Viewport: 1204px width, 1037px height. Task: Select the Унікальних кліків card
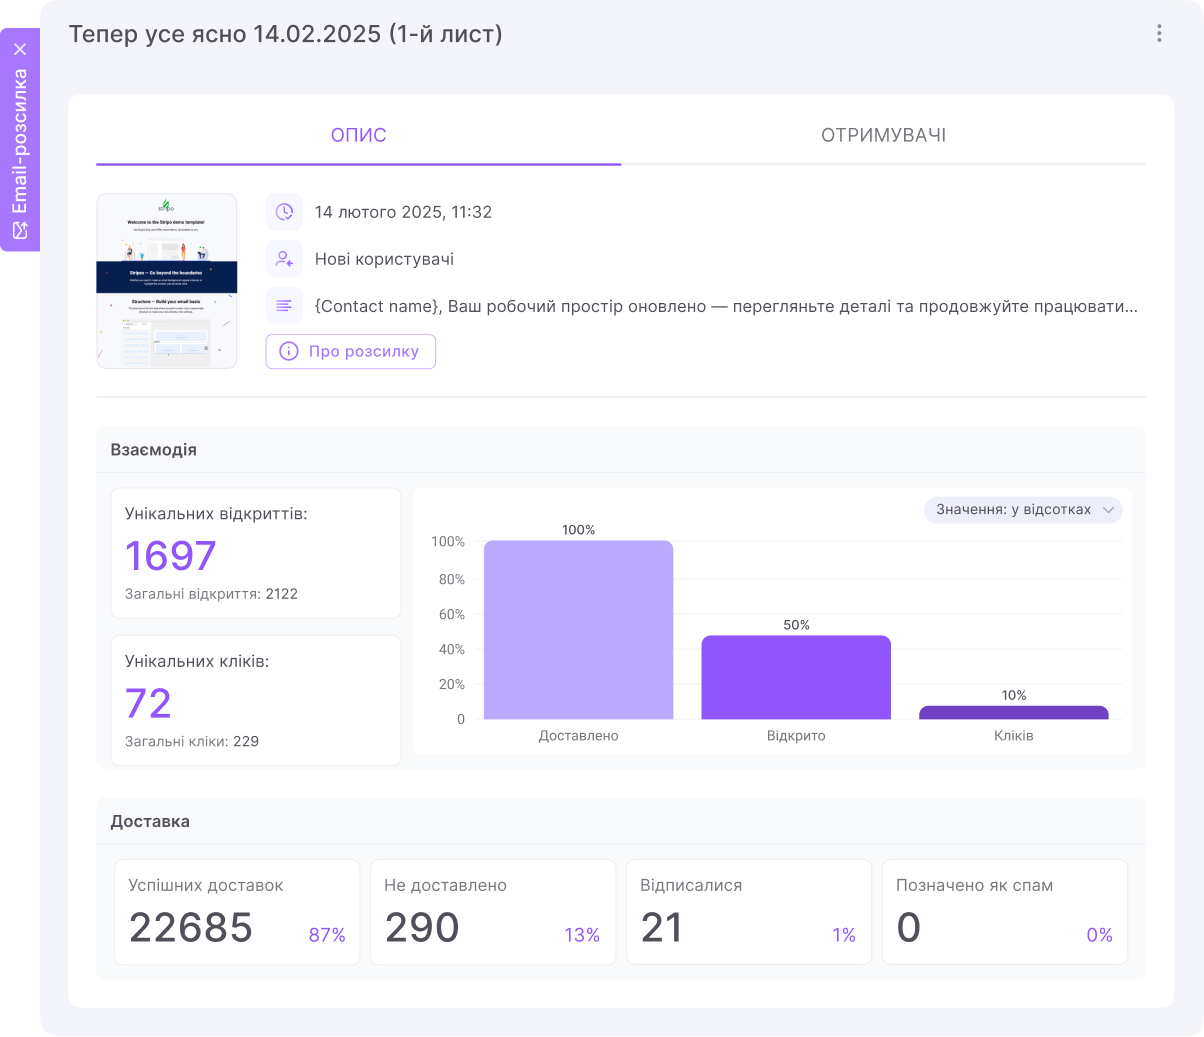tap(256, 700)
